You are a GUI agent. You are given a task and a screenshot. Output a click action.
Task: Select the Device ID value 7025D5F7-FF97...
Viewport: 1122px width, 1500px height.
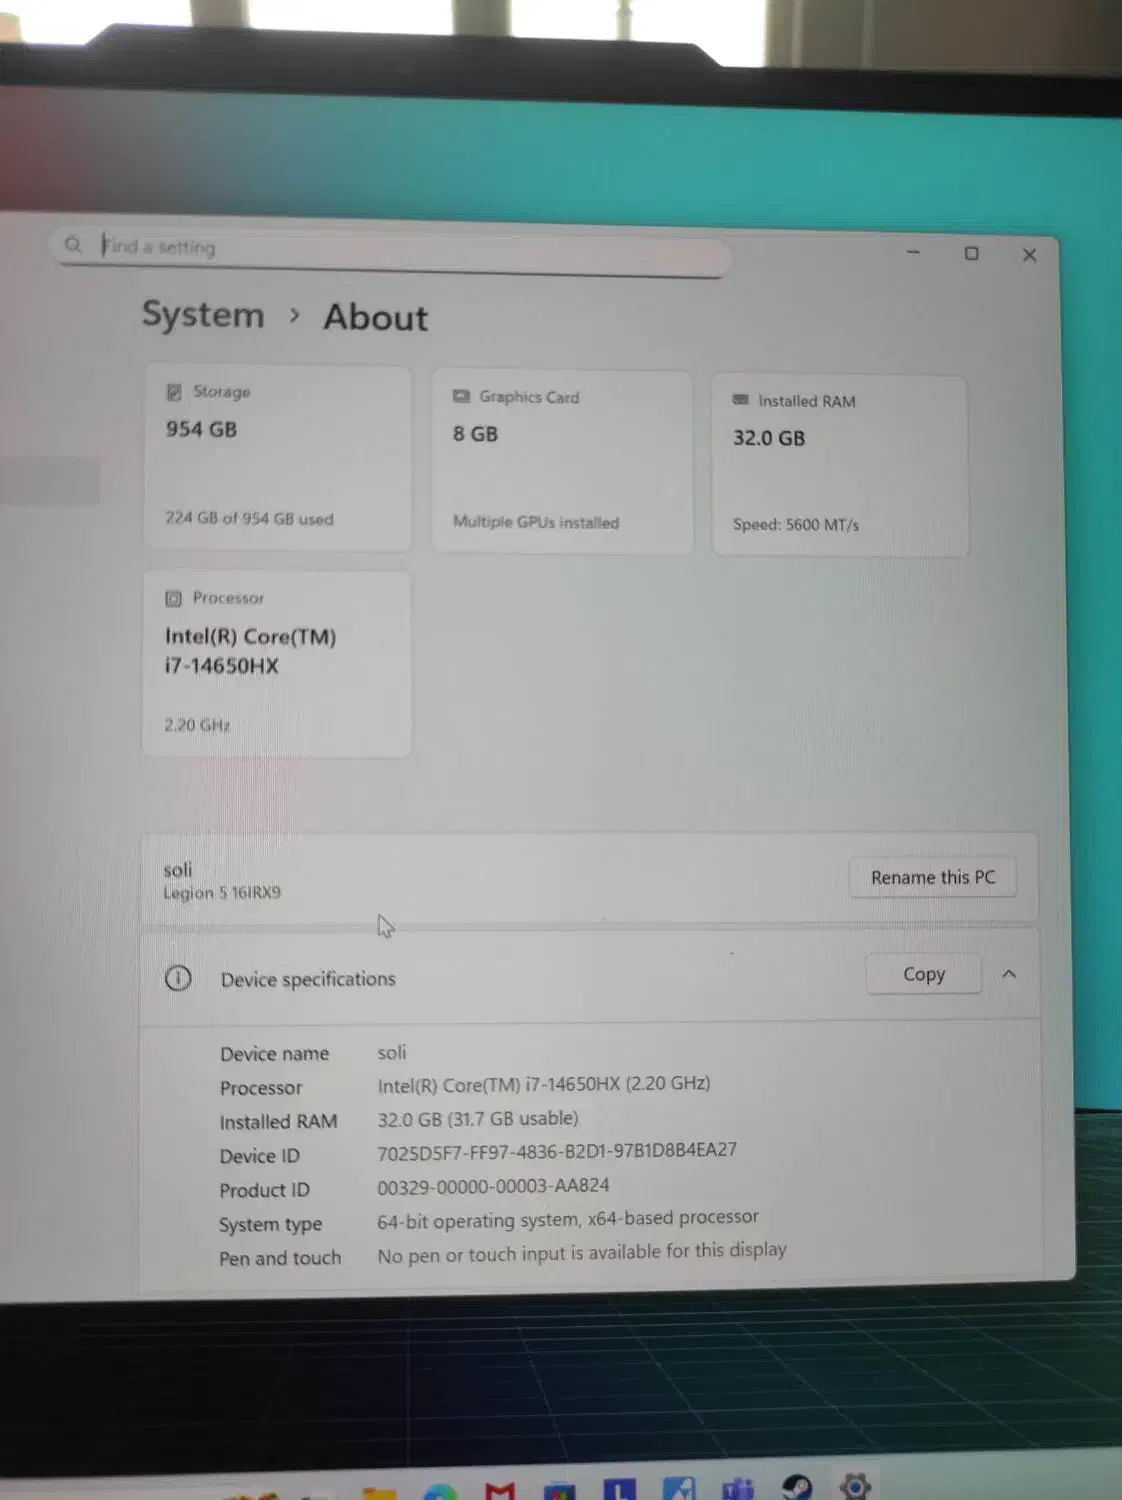[557, 1151]
